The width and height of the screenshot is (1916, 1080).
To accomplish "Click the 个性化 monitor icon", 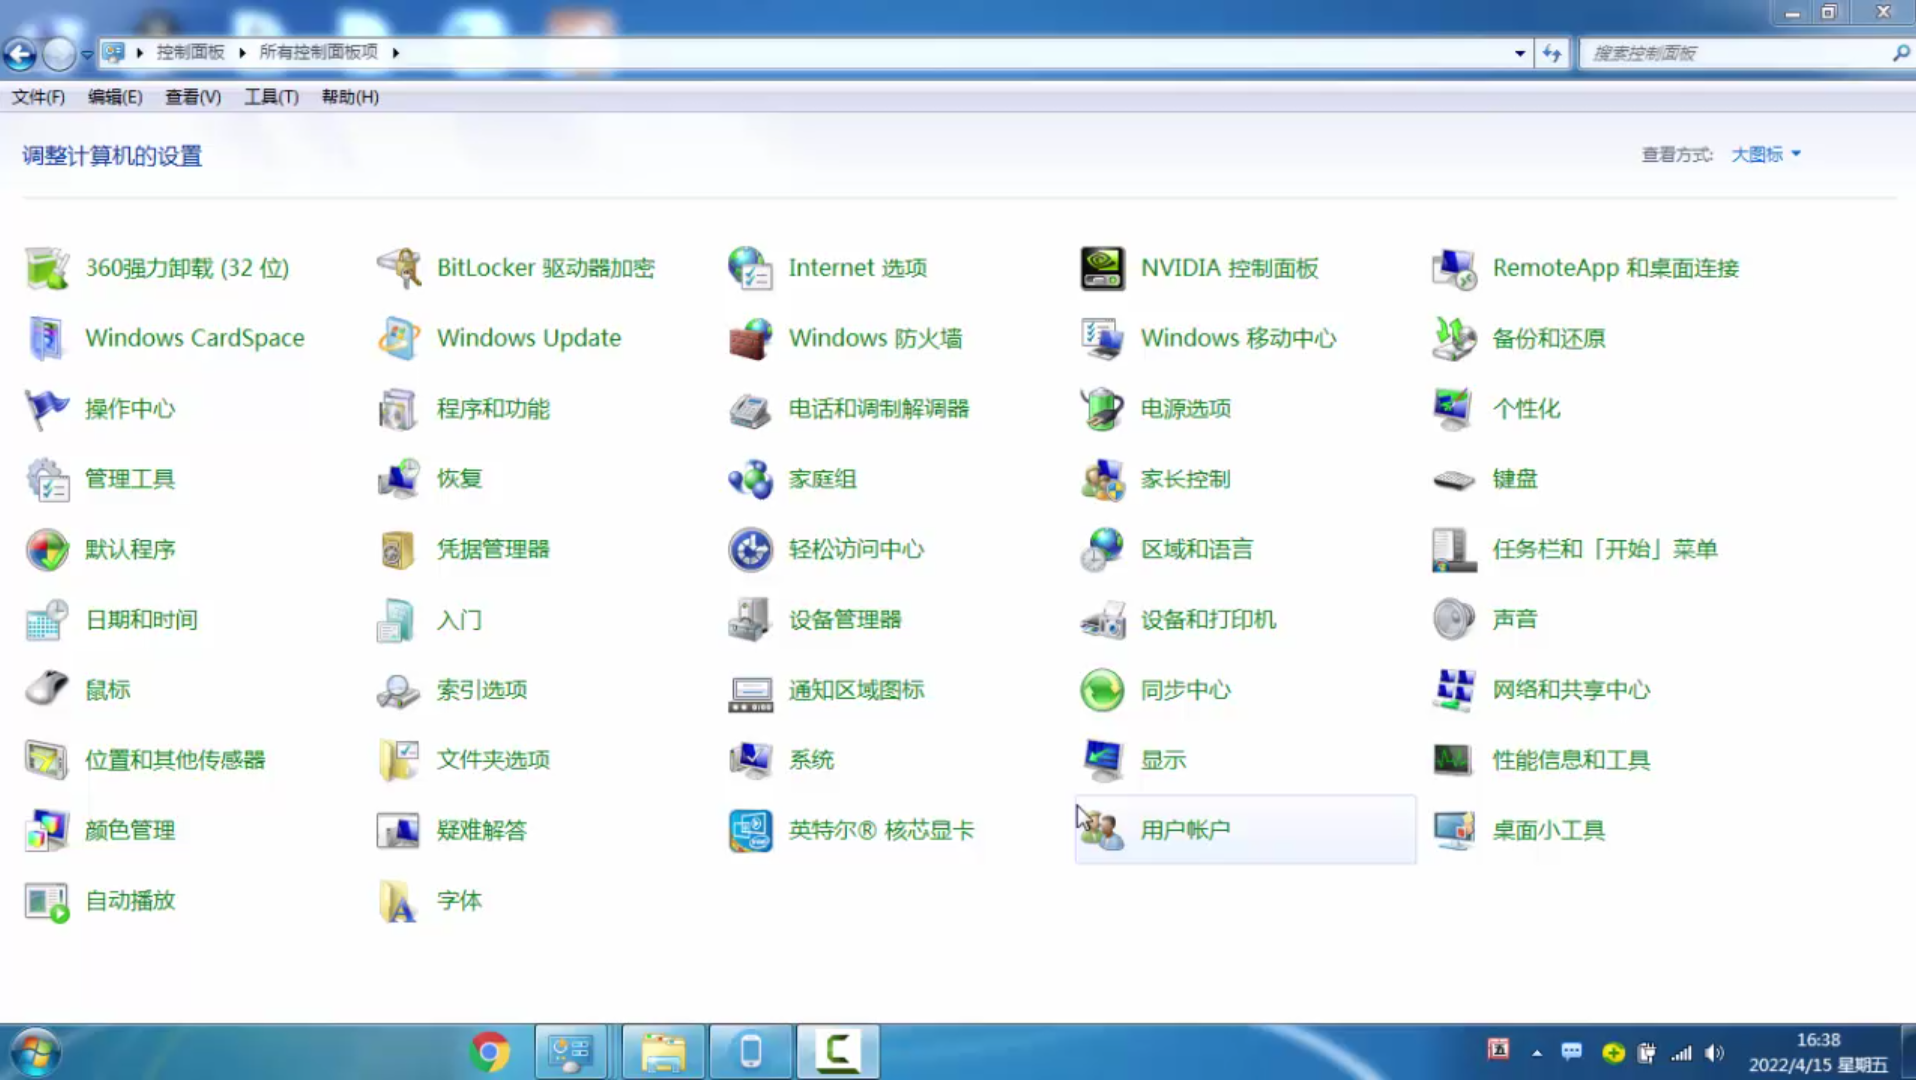I will 1455,409.
